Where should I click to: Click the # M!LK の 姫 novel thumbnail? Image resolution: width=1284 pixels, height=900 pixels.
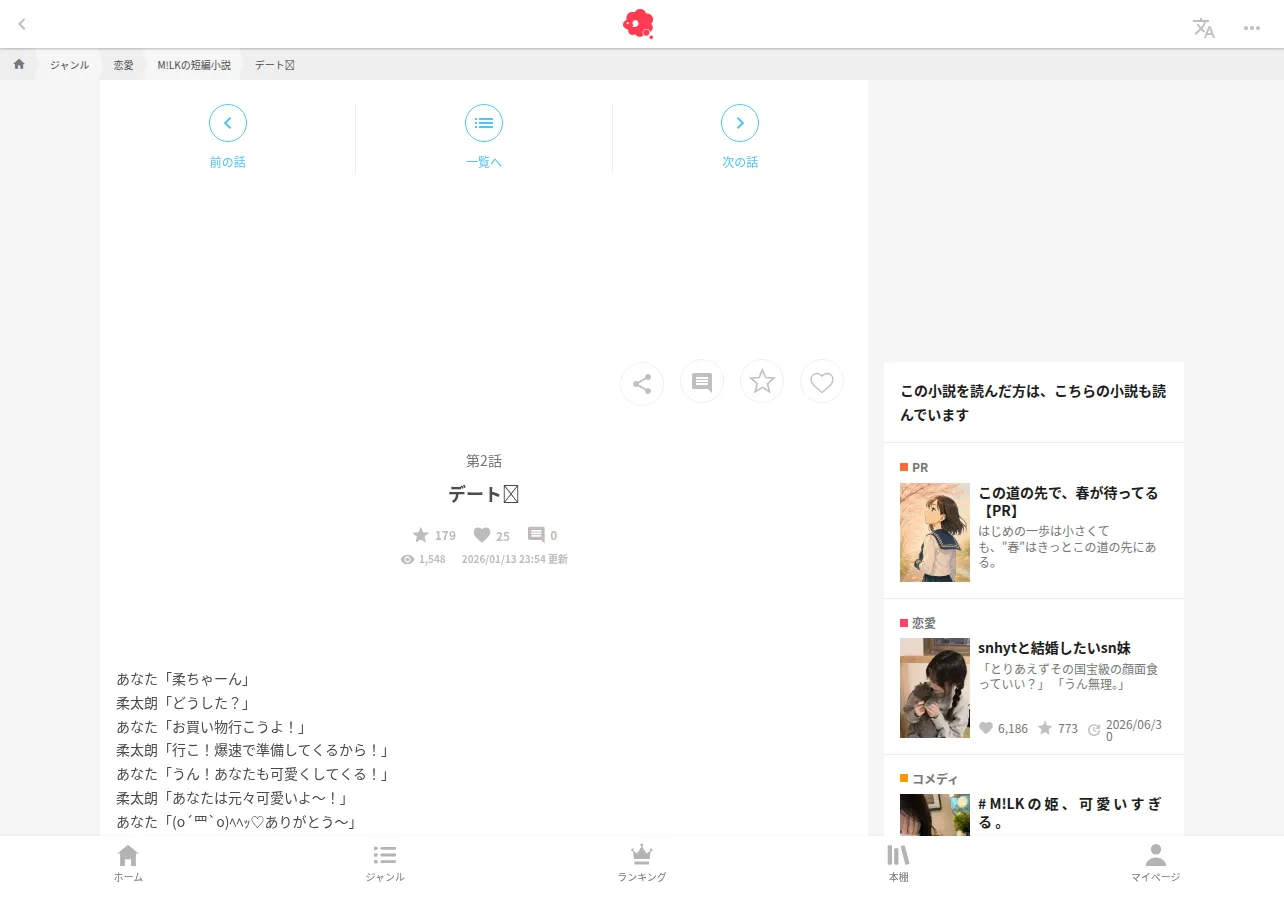[x=935, y=815]
